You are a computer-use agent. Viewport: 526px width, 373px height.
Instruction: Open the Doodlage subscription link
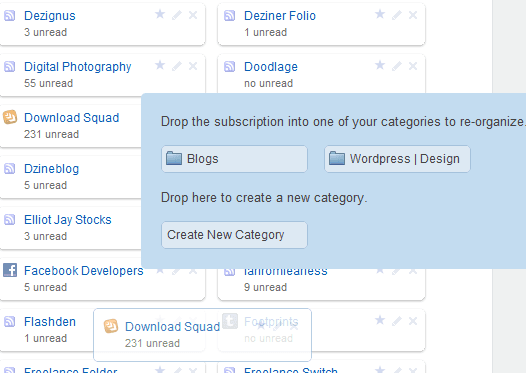click(x=271, y=67)
